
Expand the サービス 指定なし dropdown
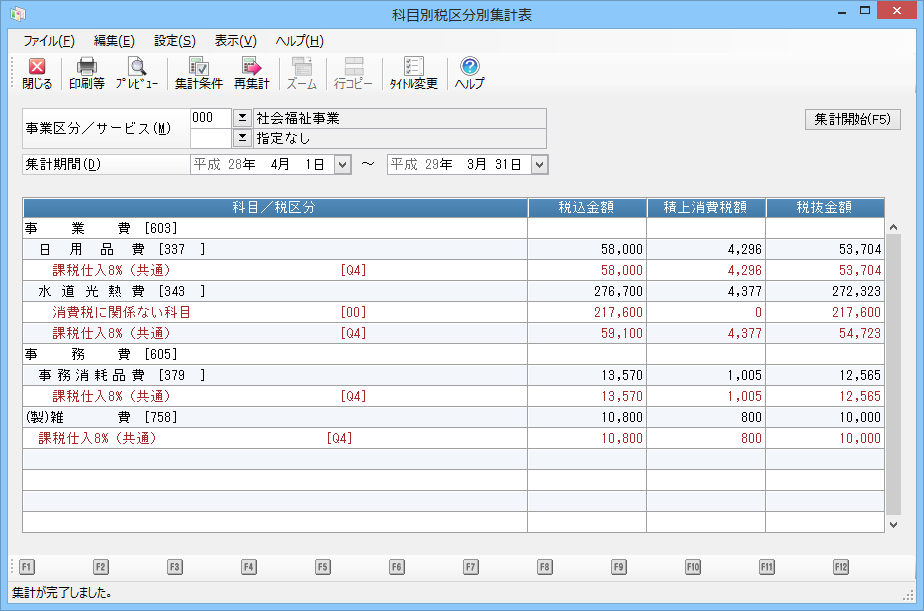[x=241, y=138]
